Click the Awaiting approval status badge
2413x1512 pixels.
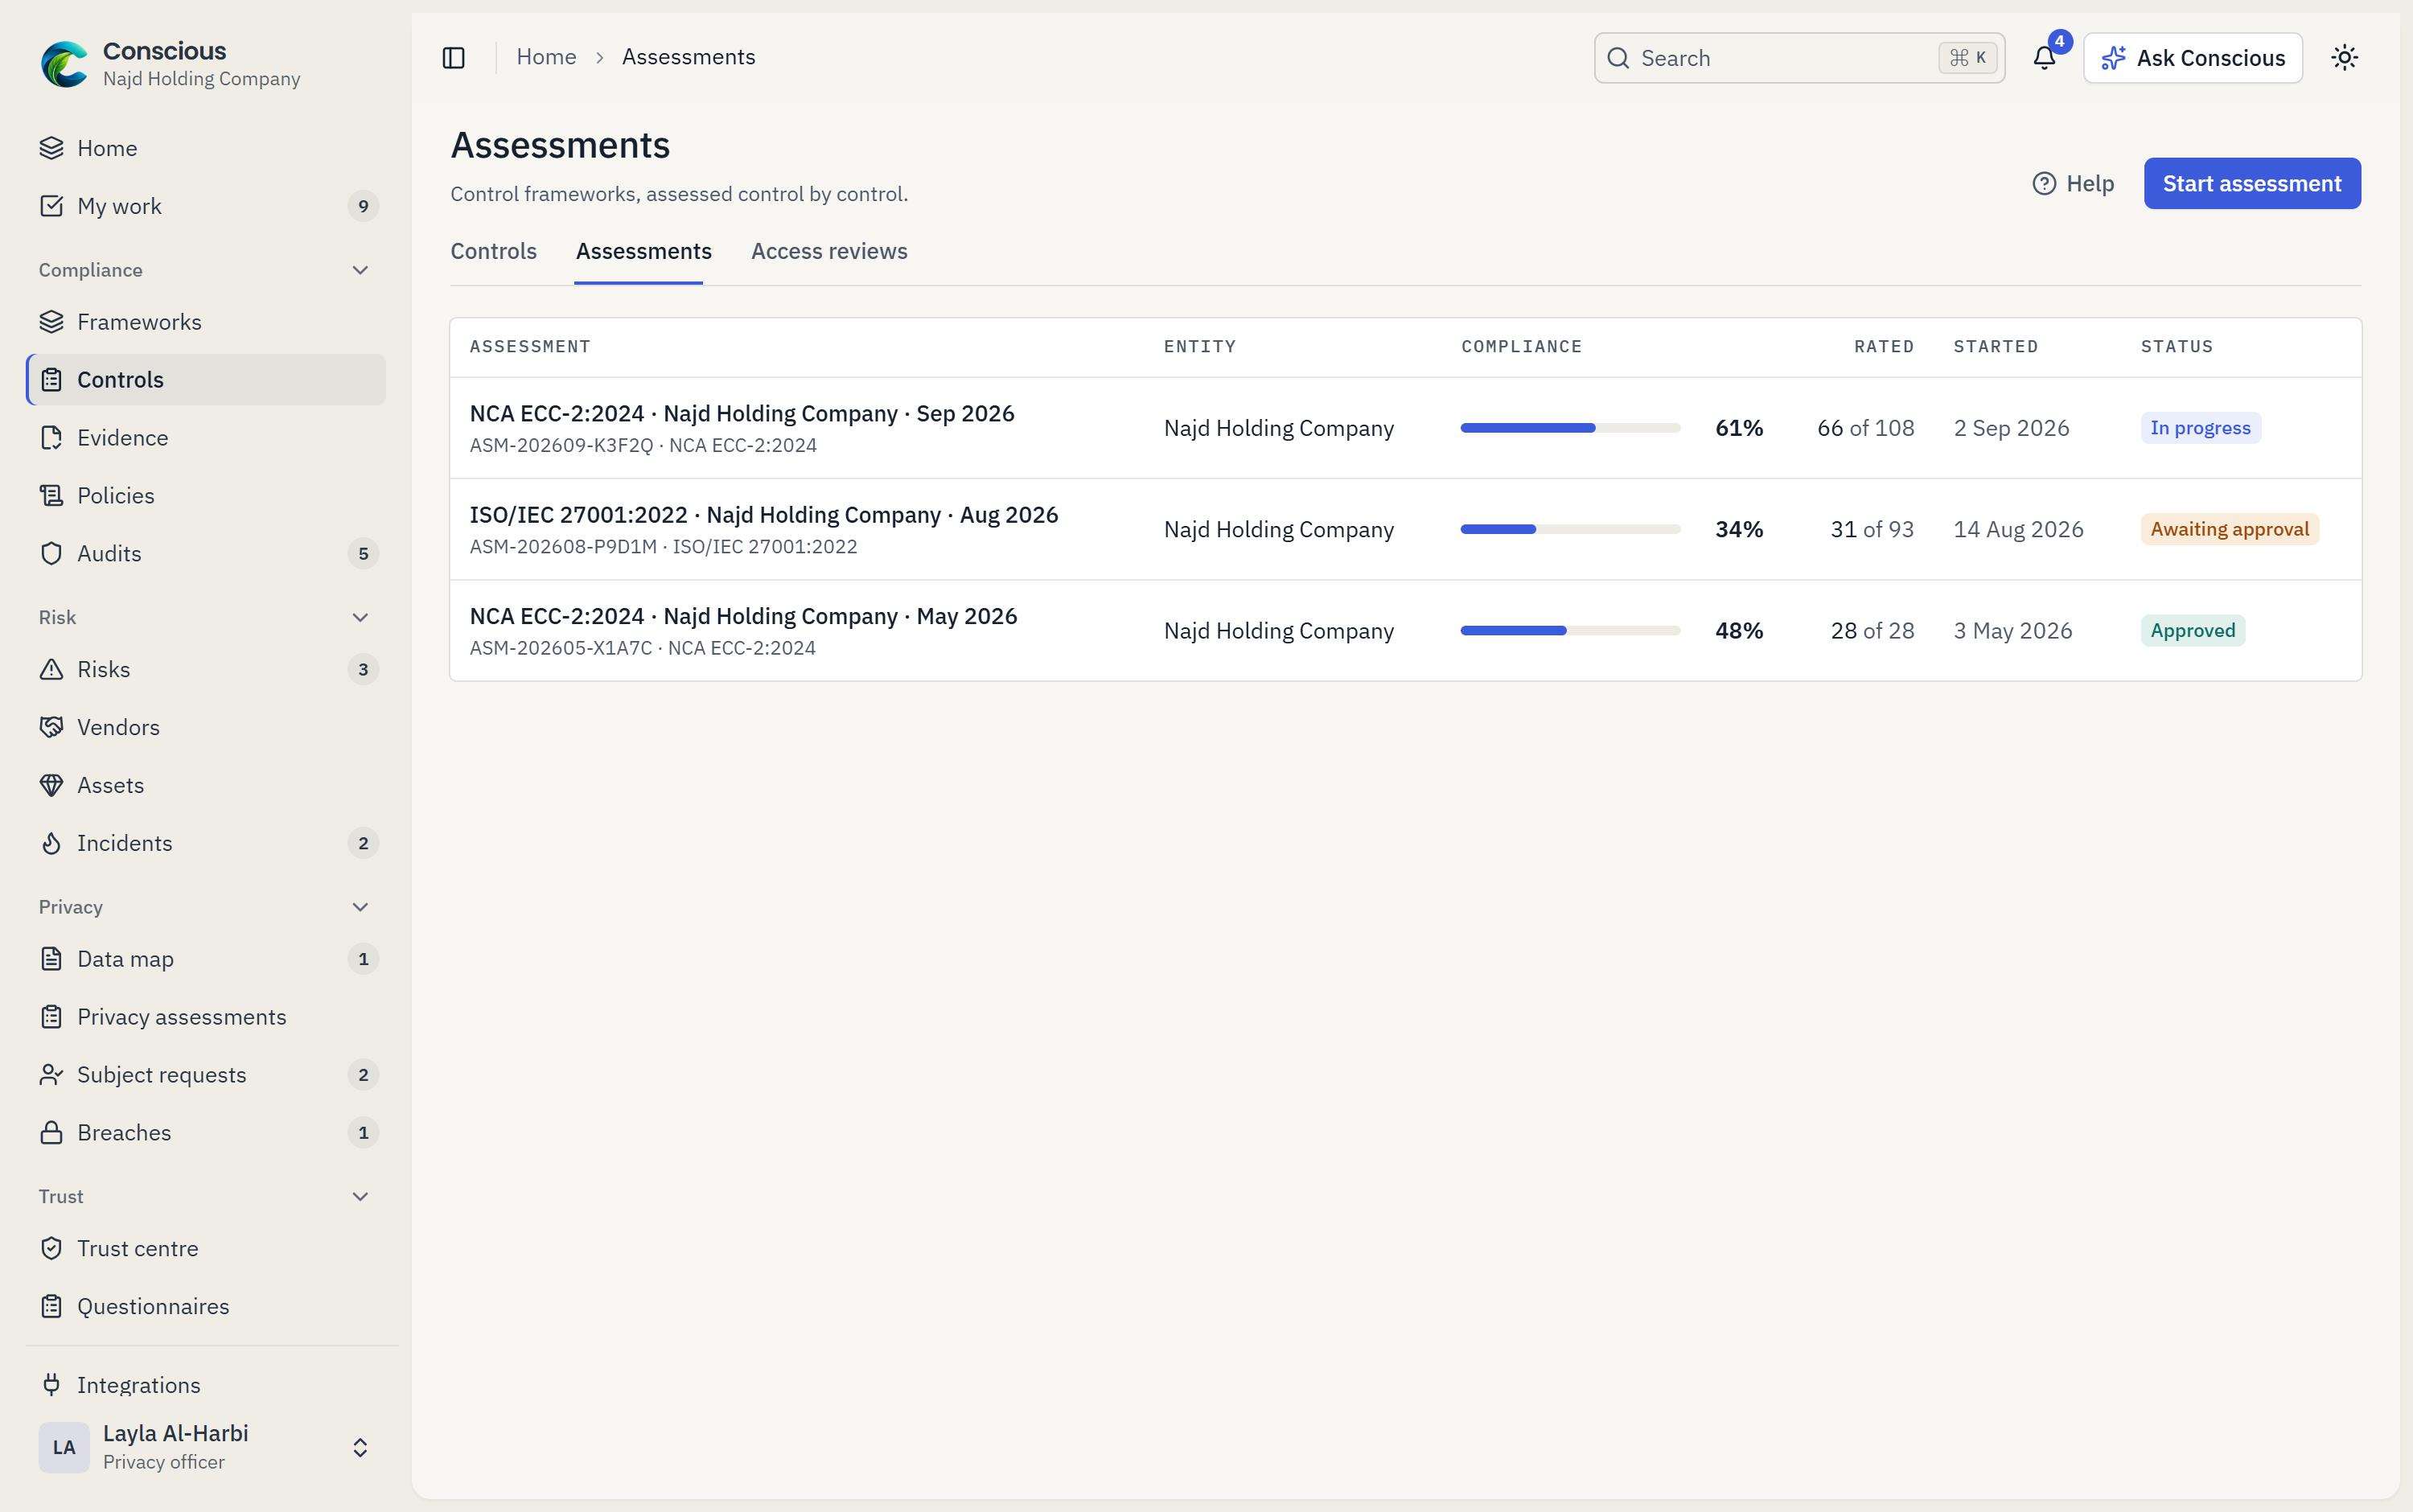tap(2229, 530)
